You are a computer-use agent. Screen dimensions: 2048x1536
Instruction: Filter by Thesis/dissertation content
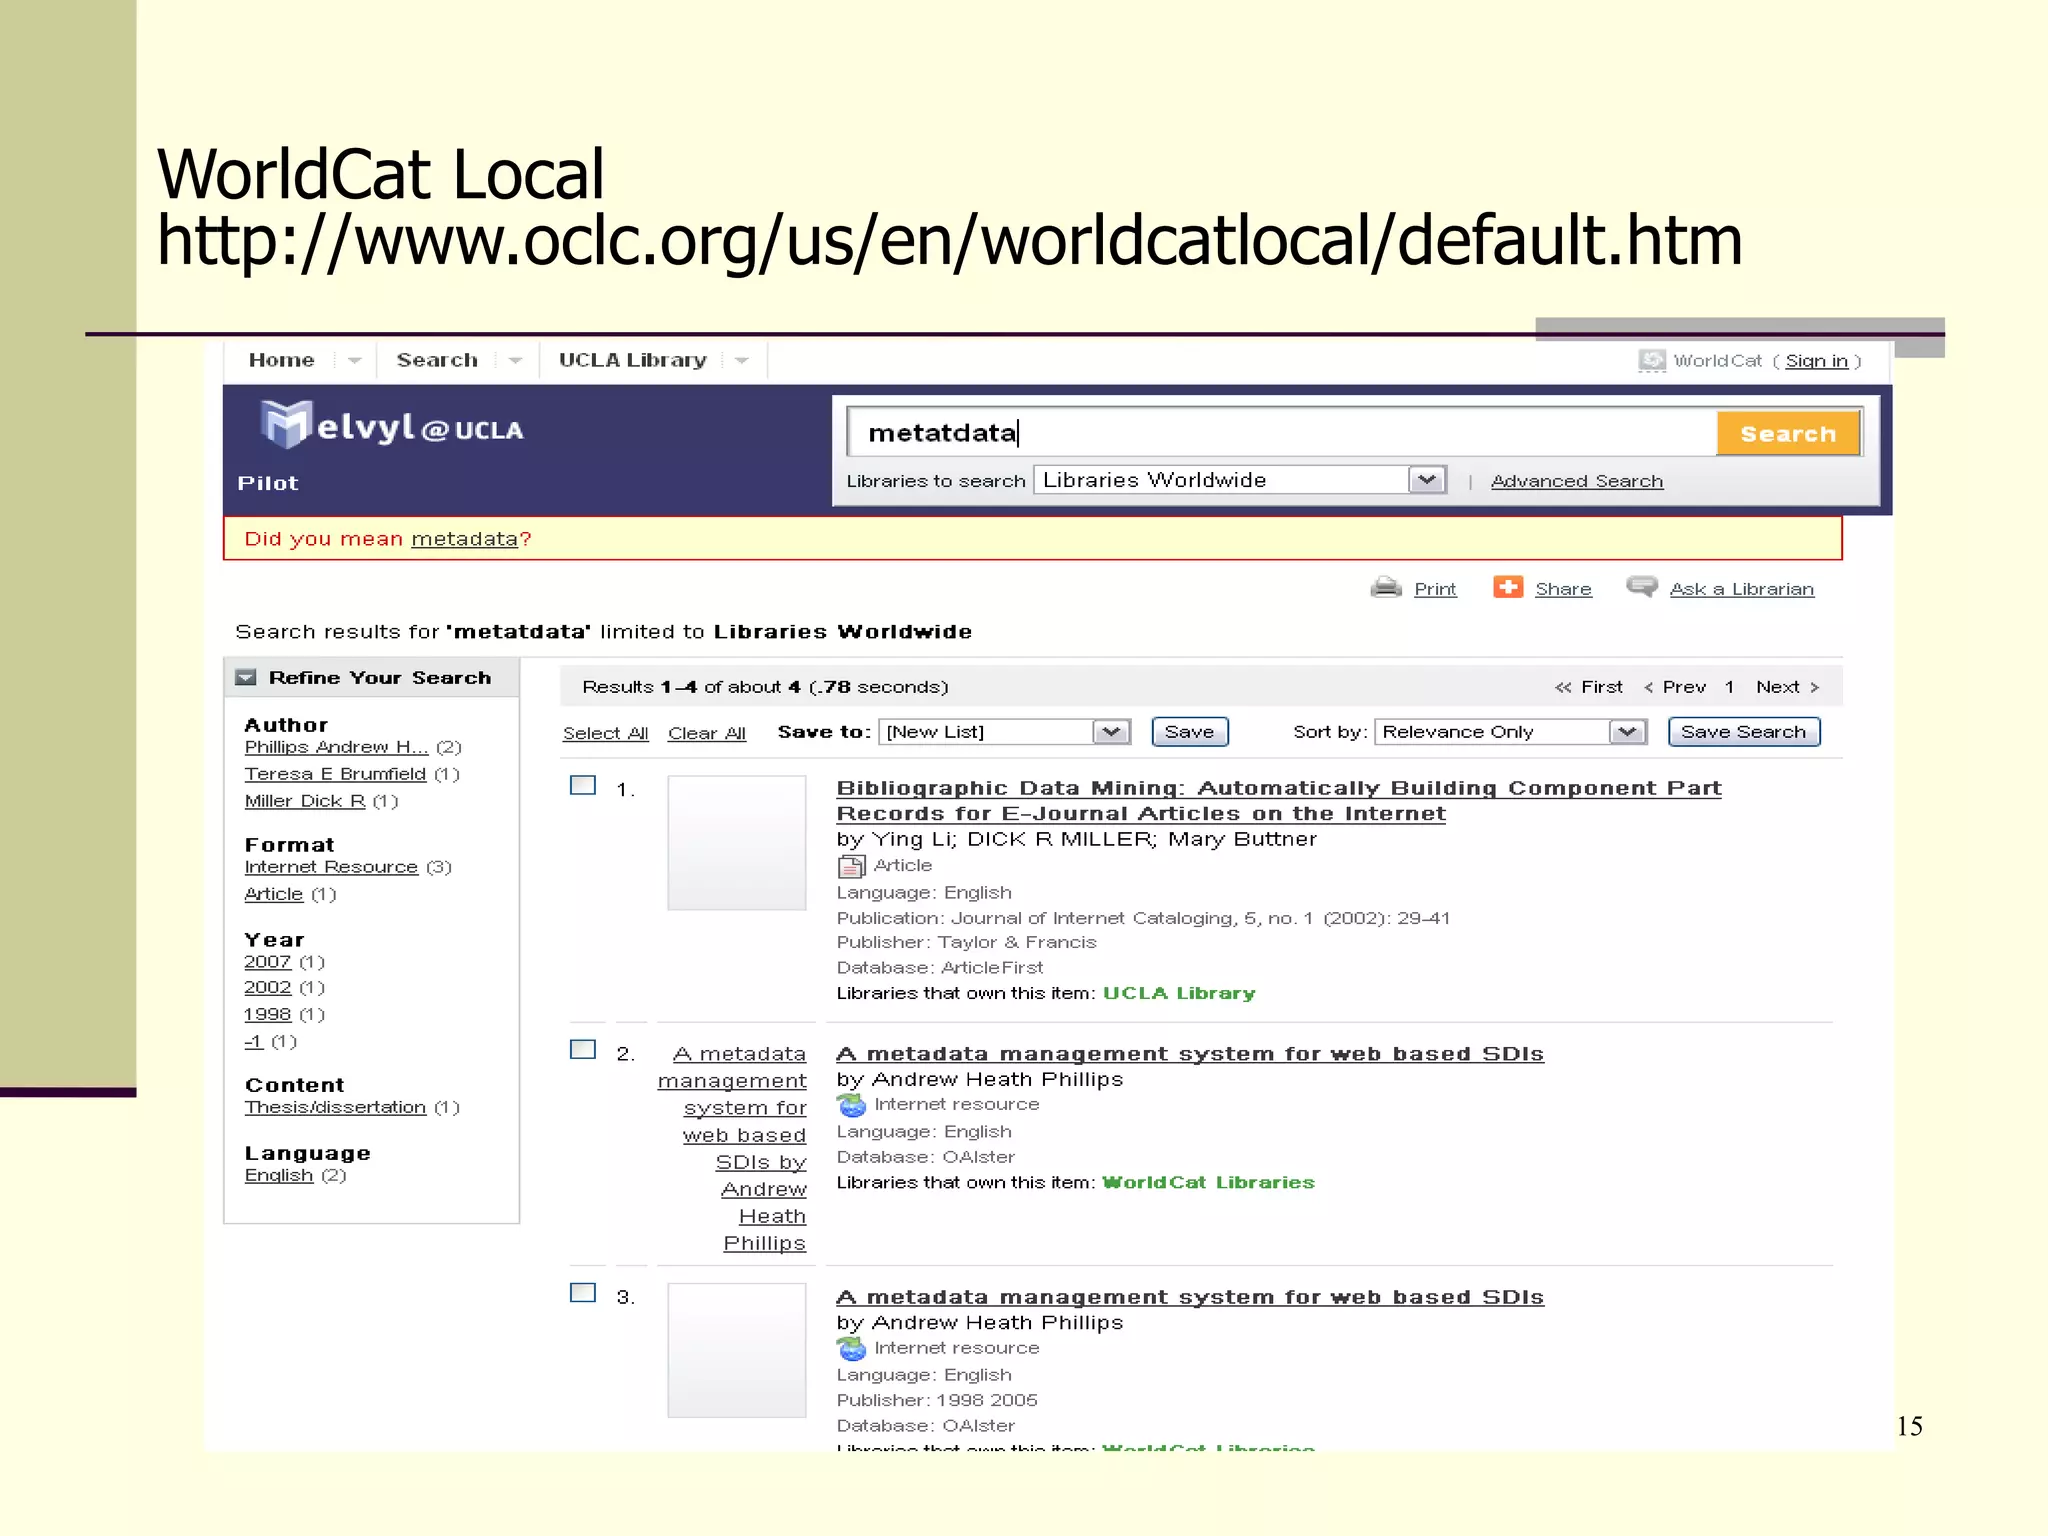[335, 1108]
